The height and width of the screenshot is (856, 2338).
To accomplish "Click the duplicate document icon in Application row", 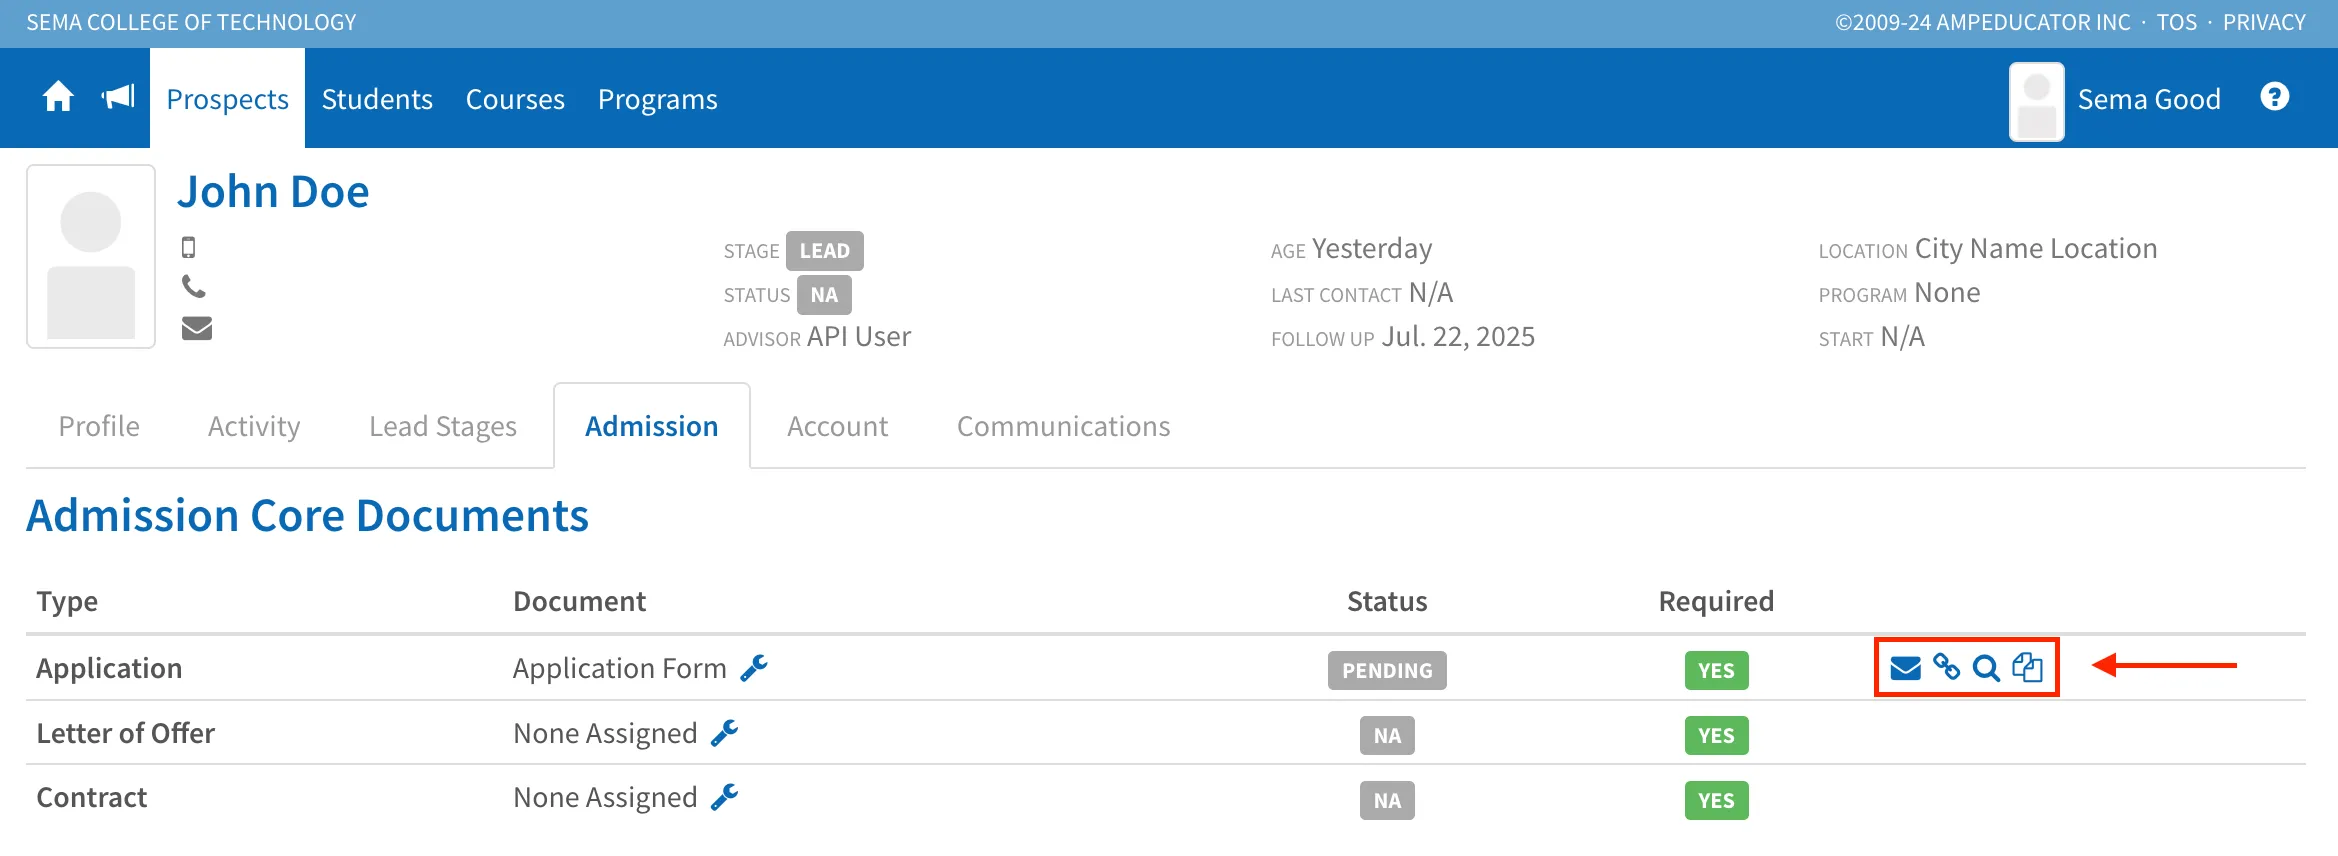I will (2027, 667).
